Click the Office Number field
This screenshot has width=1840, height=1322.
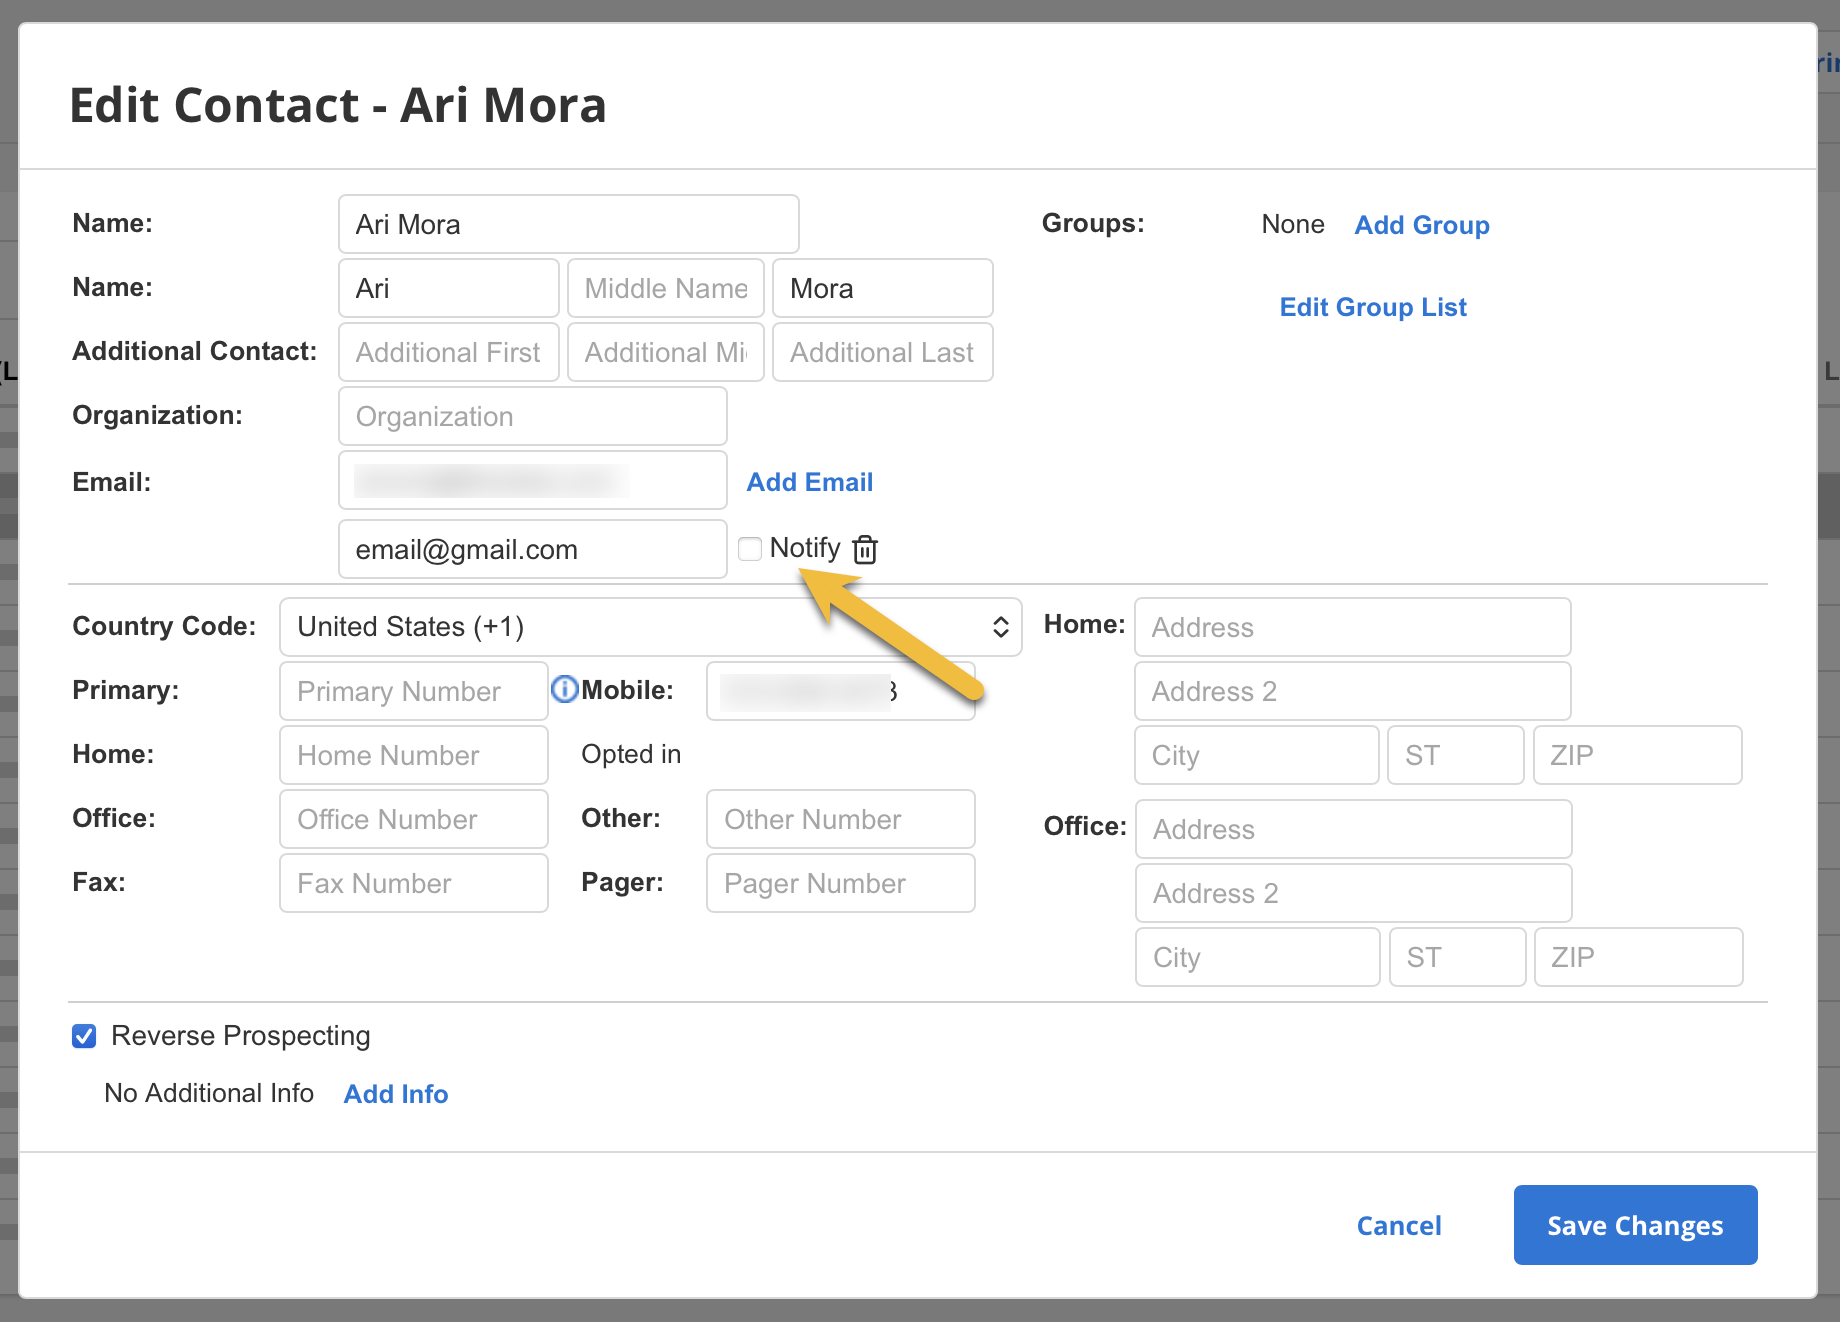[414, 819]
